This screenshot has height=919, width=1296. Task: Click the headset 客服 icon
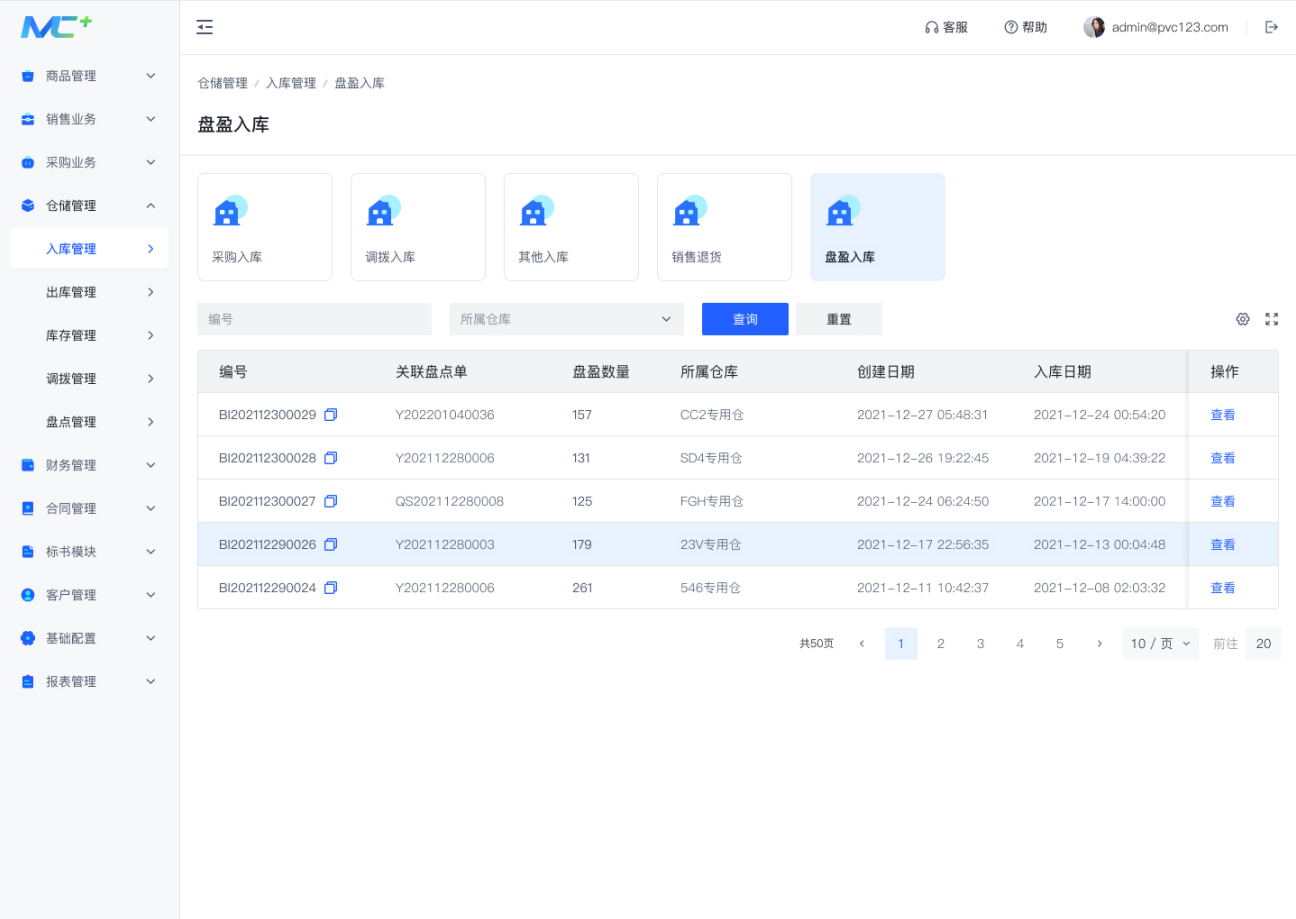coord(932,27)
